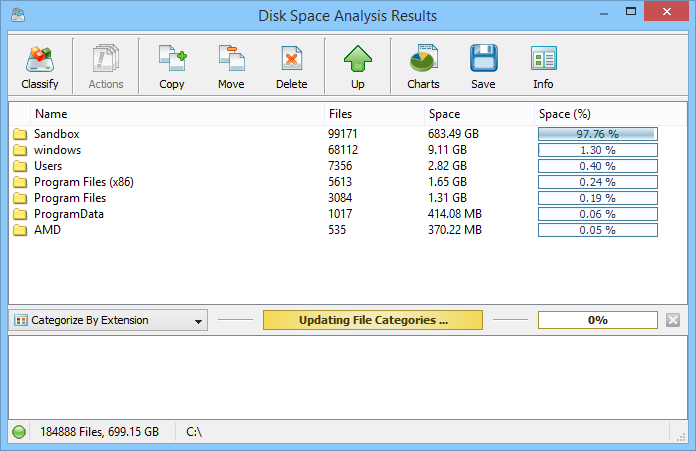Click the 0% progress indicator
The height and width of the screenshot is (451, 696).
click(x=598, y=320)
